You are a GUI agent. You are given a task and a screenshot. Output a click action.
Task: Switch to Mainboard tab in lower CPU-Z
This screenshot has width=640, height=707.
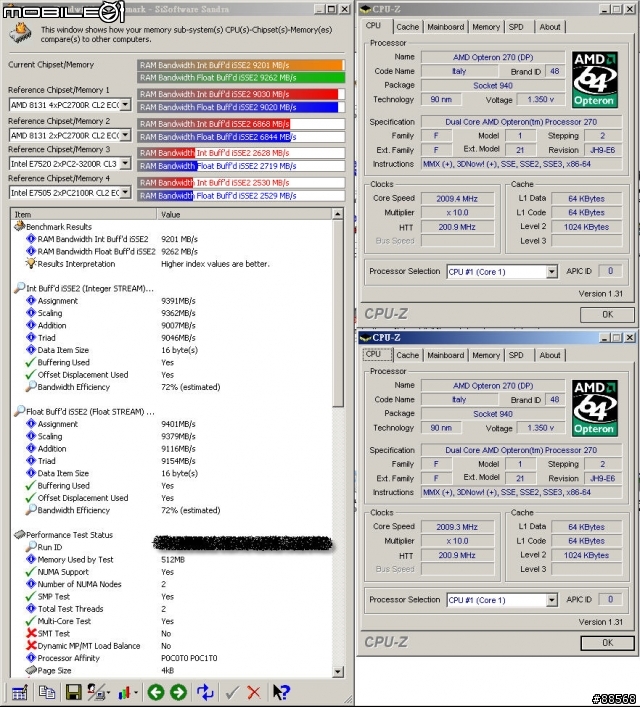(446, 355)
